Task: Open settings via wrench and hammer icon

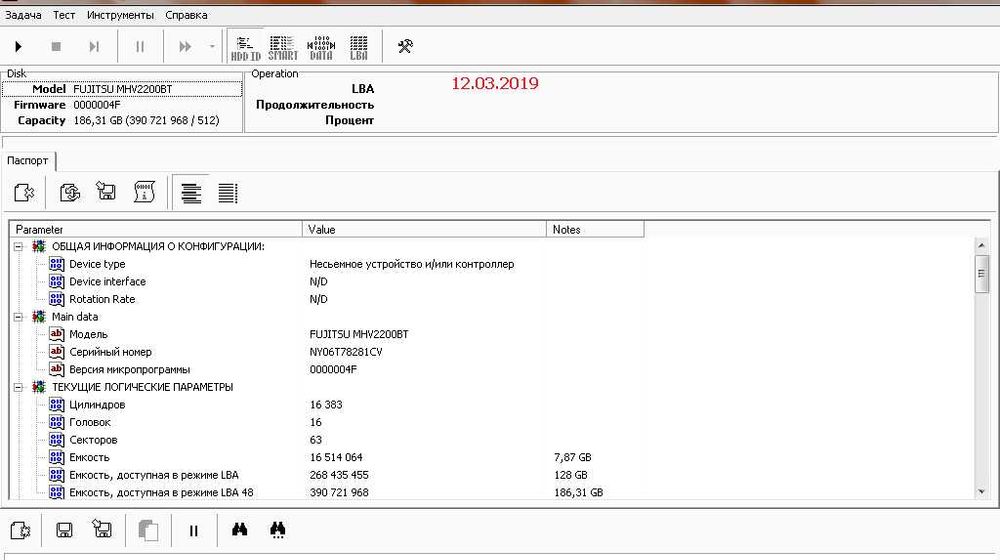Action: (x=405, y=46)
